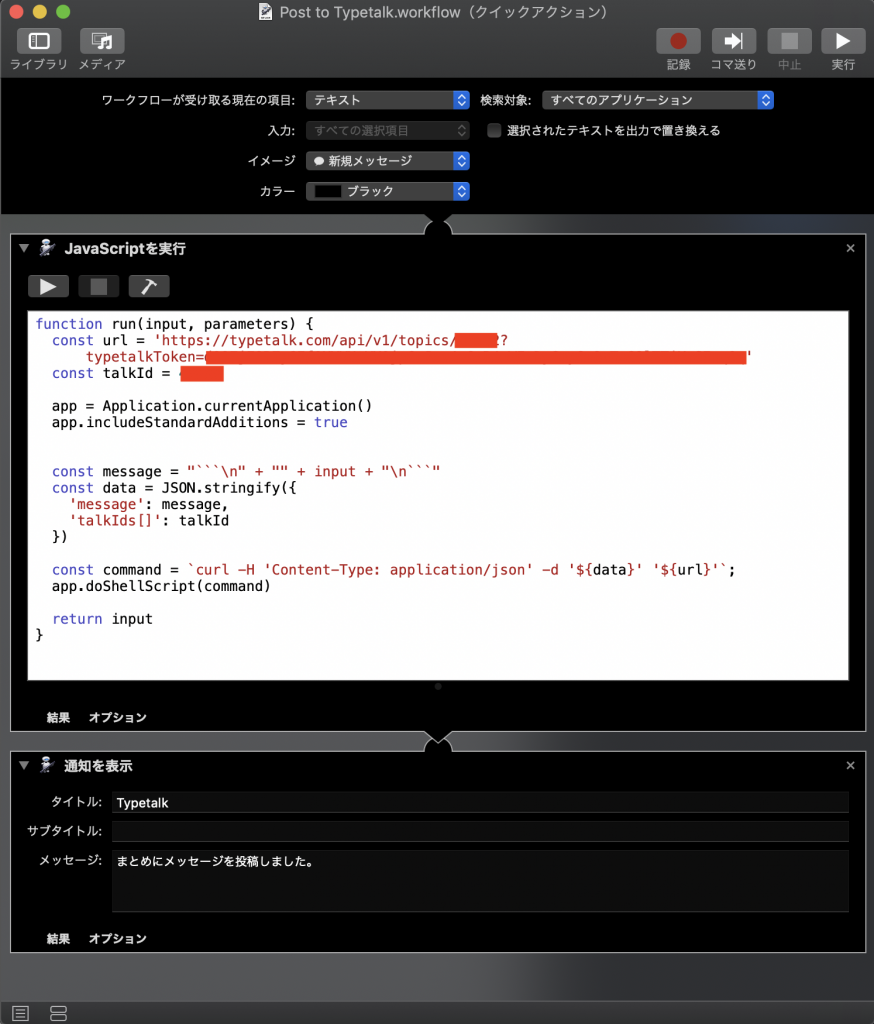Click the 通知を表示 action title
Image resolution: width=874 pixels, height=1024 pixels.
[x=98, y=765]
